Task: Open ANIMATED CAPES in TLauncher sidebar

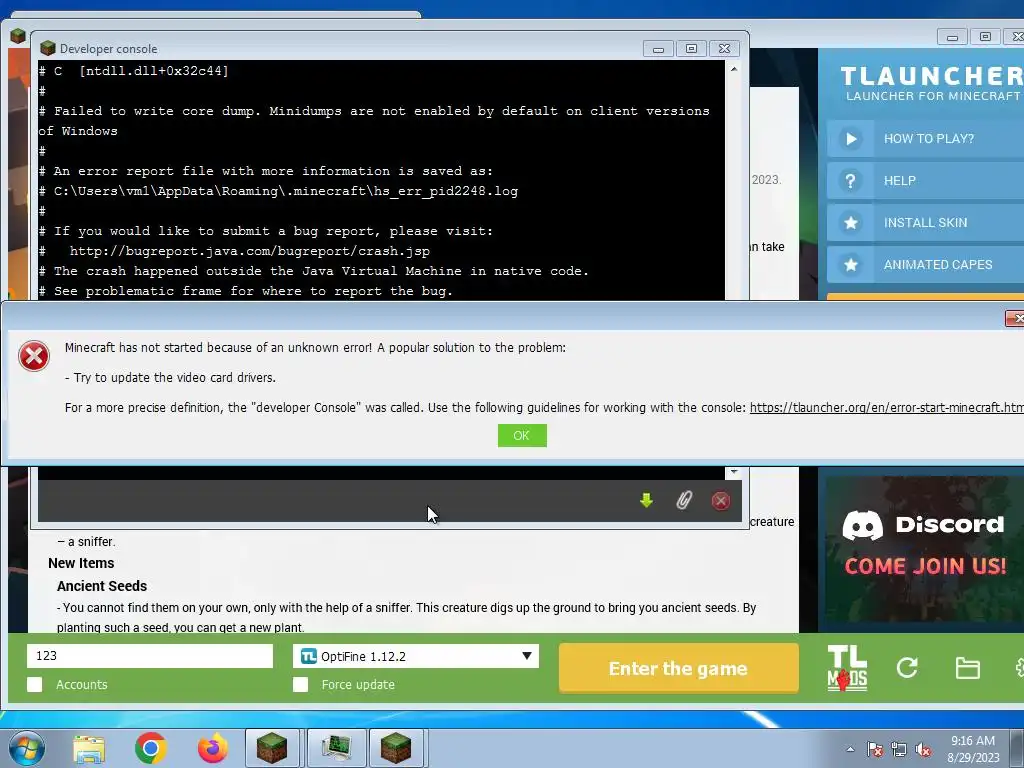Action: point(925,264)
